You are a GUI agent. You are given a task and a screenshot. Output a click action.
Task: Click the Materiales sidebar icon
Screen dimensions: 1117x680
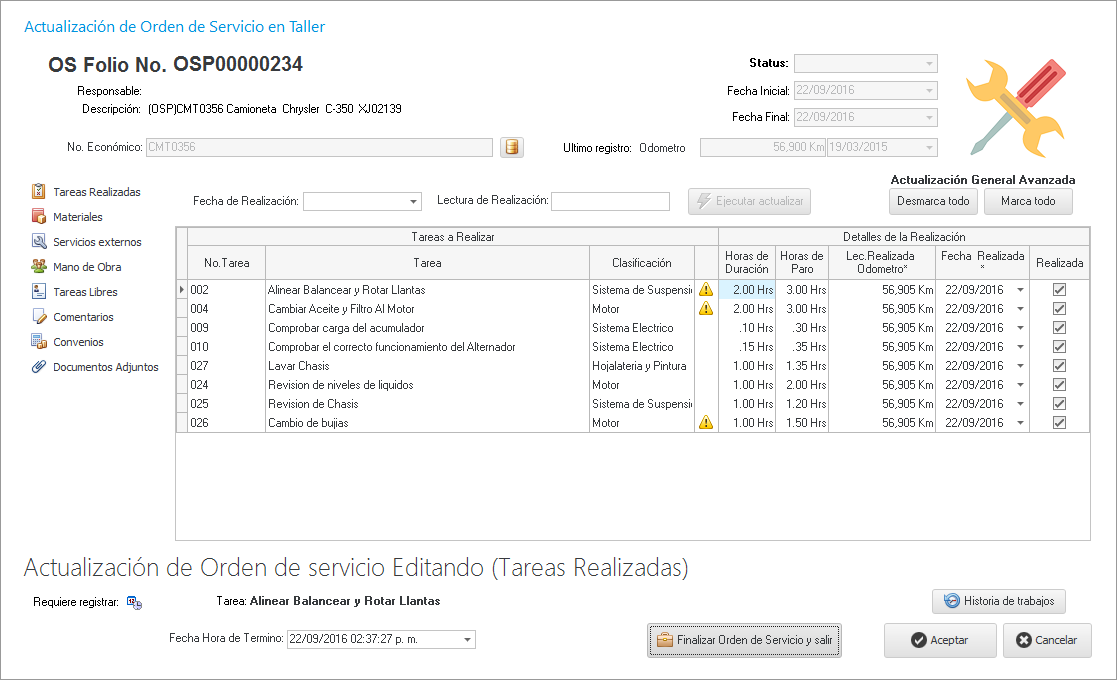39,216
